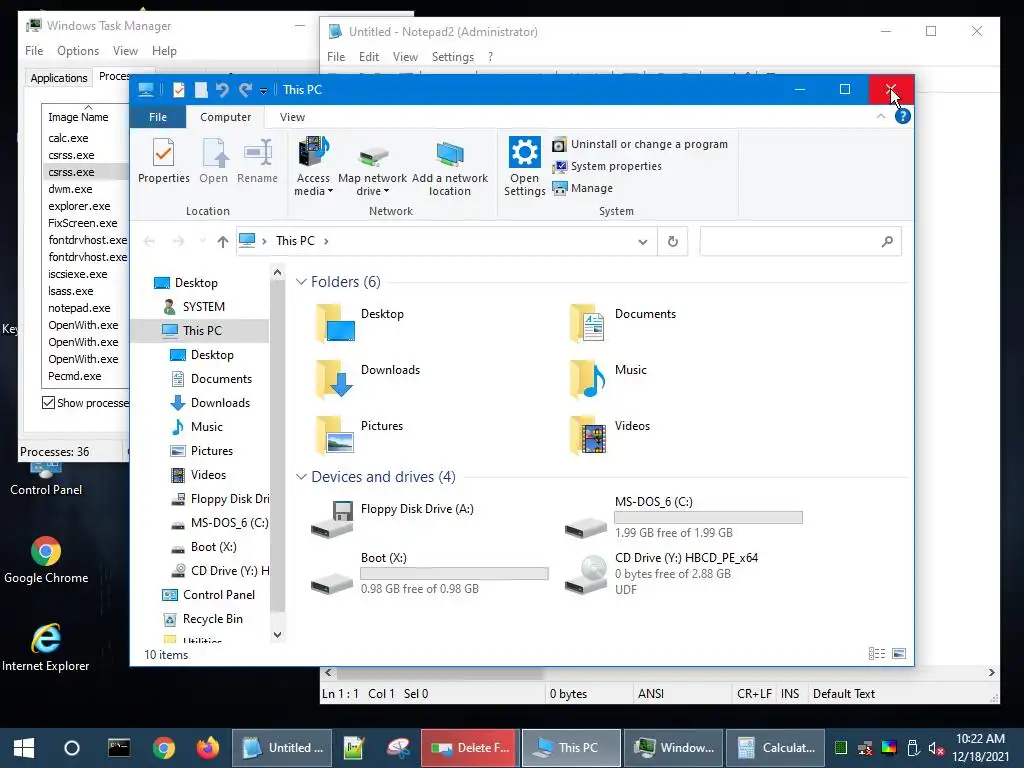Open Task Manager's View menu
The image size is (1024, 768).
(125, 51)
